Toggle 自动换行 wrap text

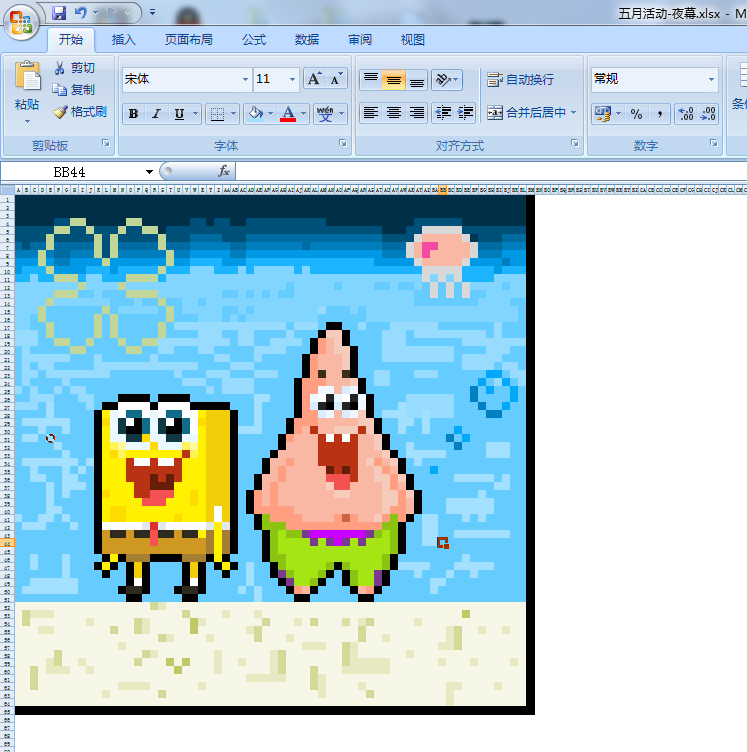521,80
